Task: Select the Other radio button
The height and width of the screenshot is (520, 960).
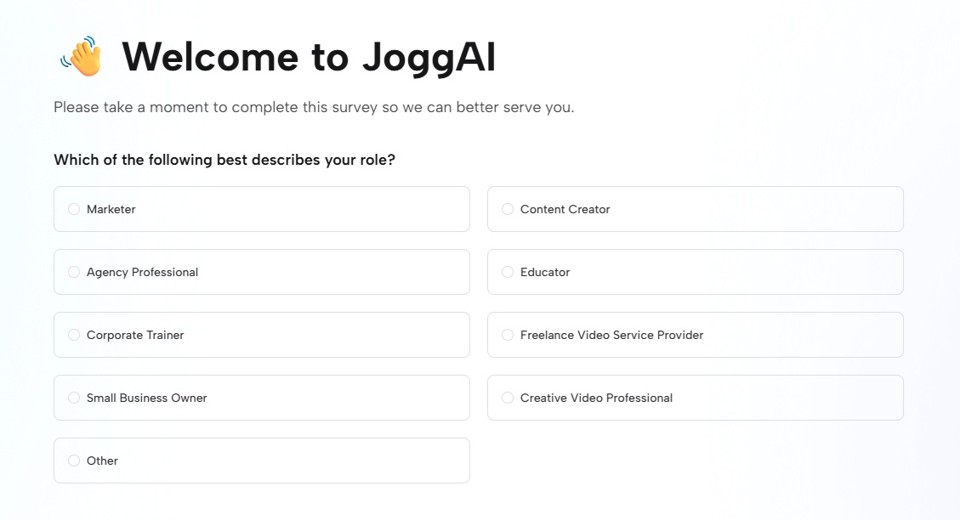Action: coord(74,461)
